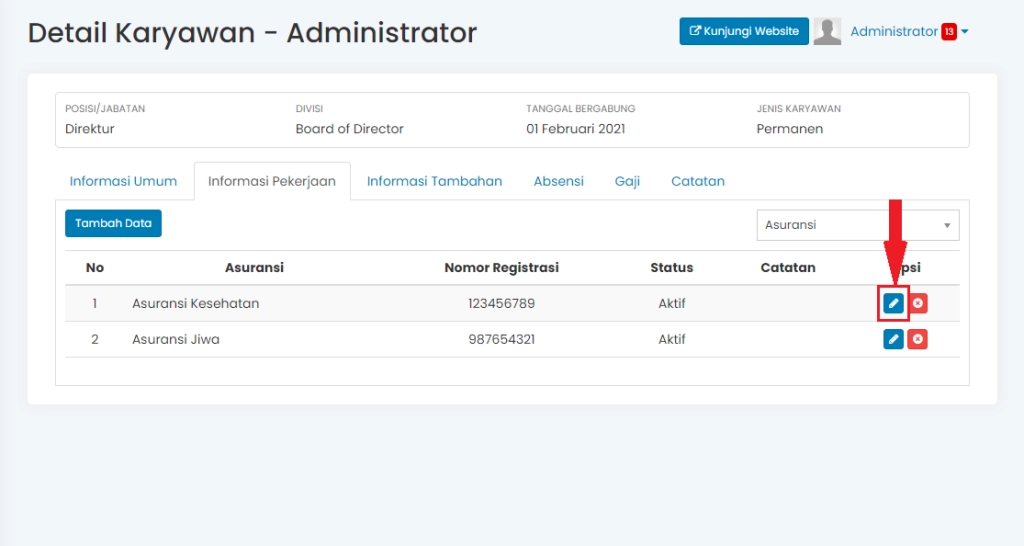Open the Absensi tab
1024x546 pixels.
click(558, 181)
